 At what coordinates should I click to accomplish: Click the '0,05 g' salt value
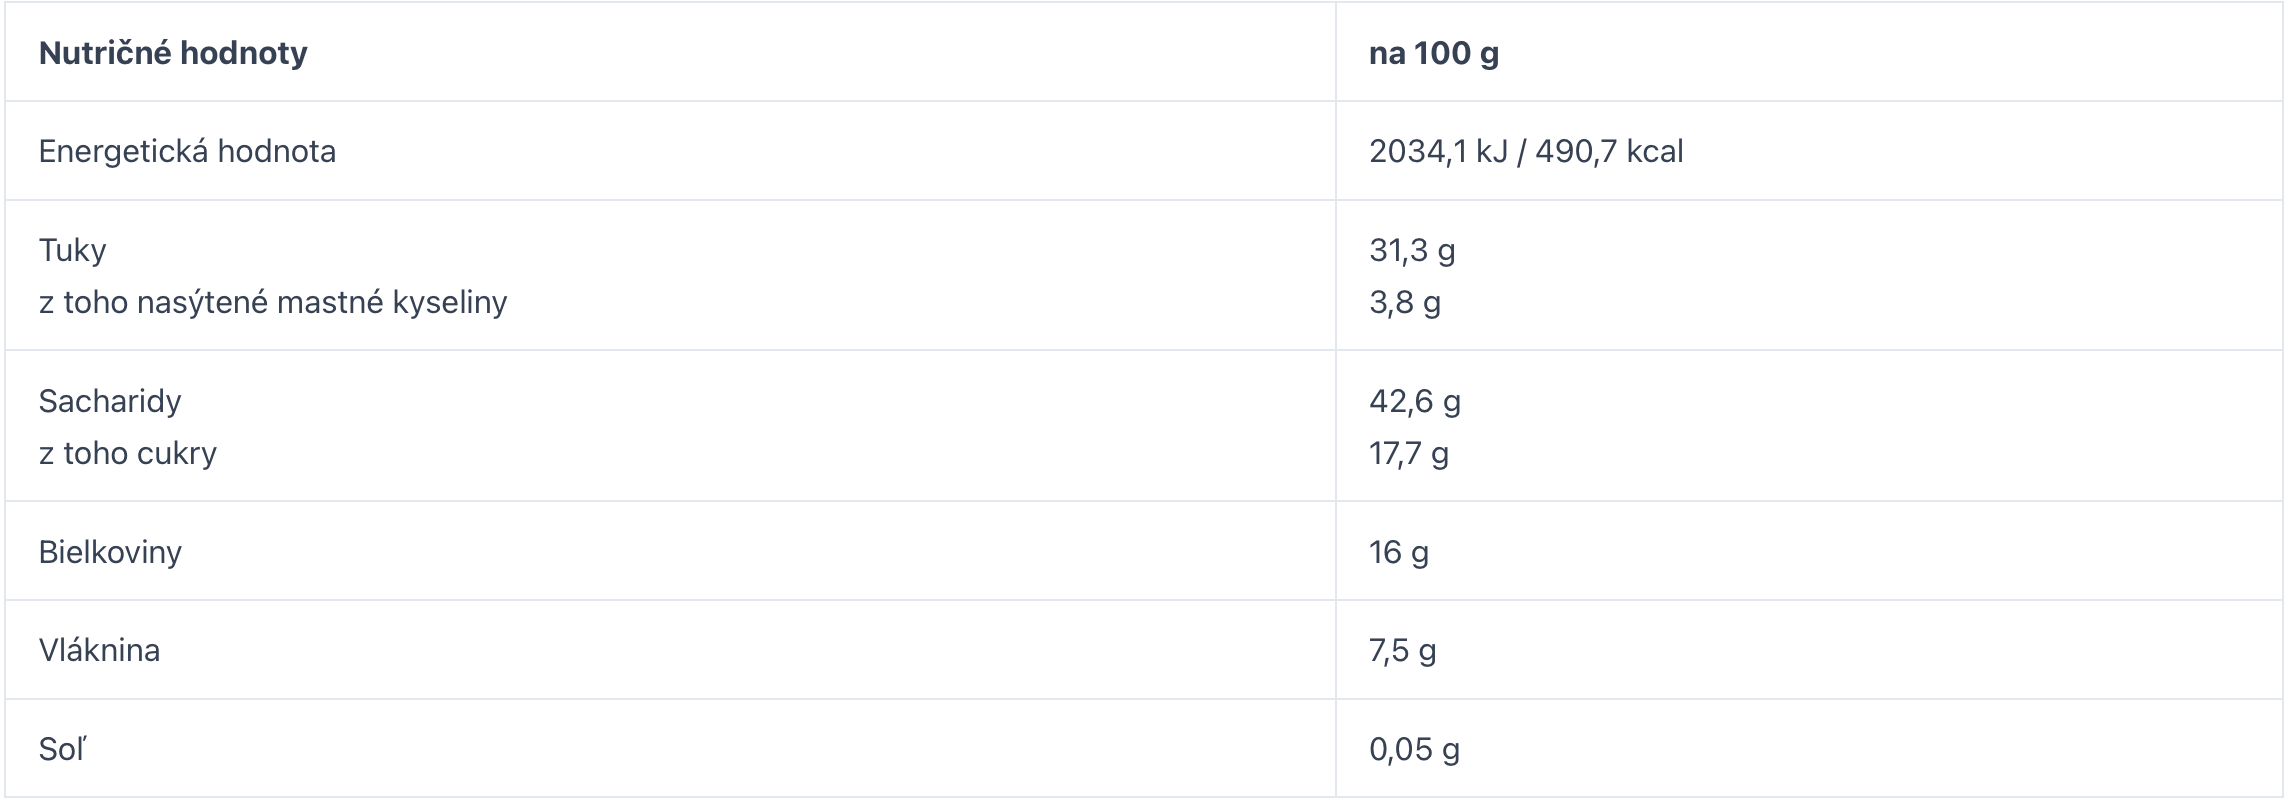[1414, 749]
